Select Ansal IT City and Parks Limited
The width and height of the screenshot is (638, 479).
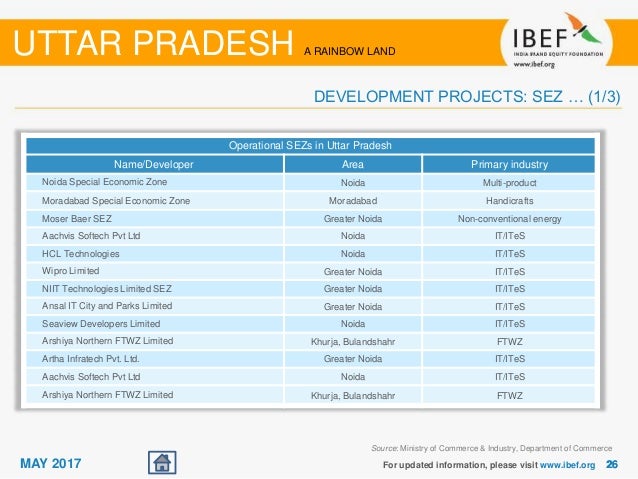click(154, 306)
